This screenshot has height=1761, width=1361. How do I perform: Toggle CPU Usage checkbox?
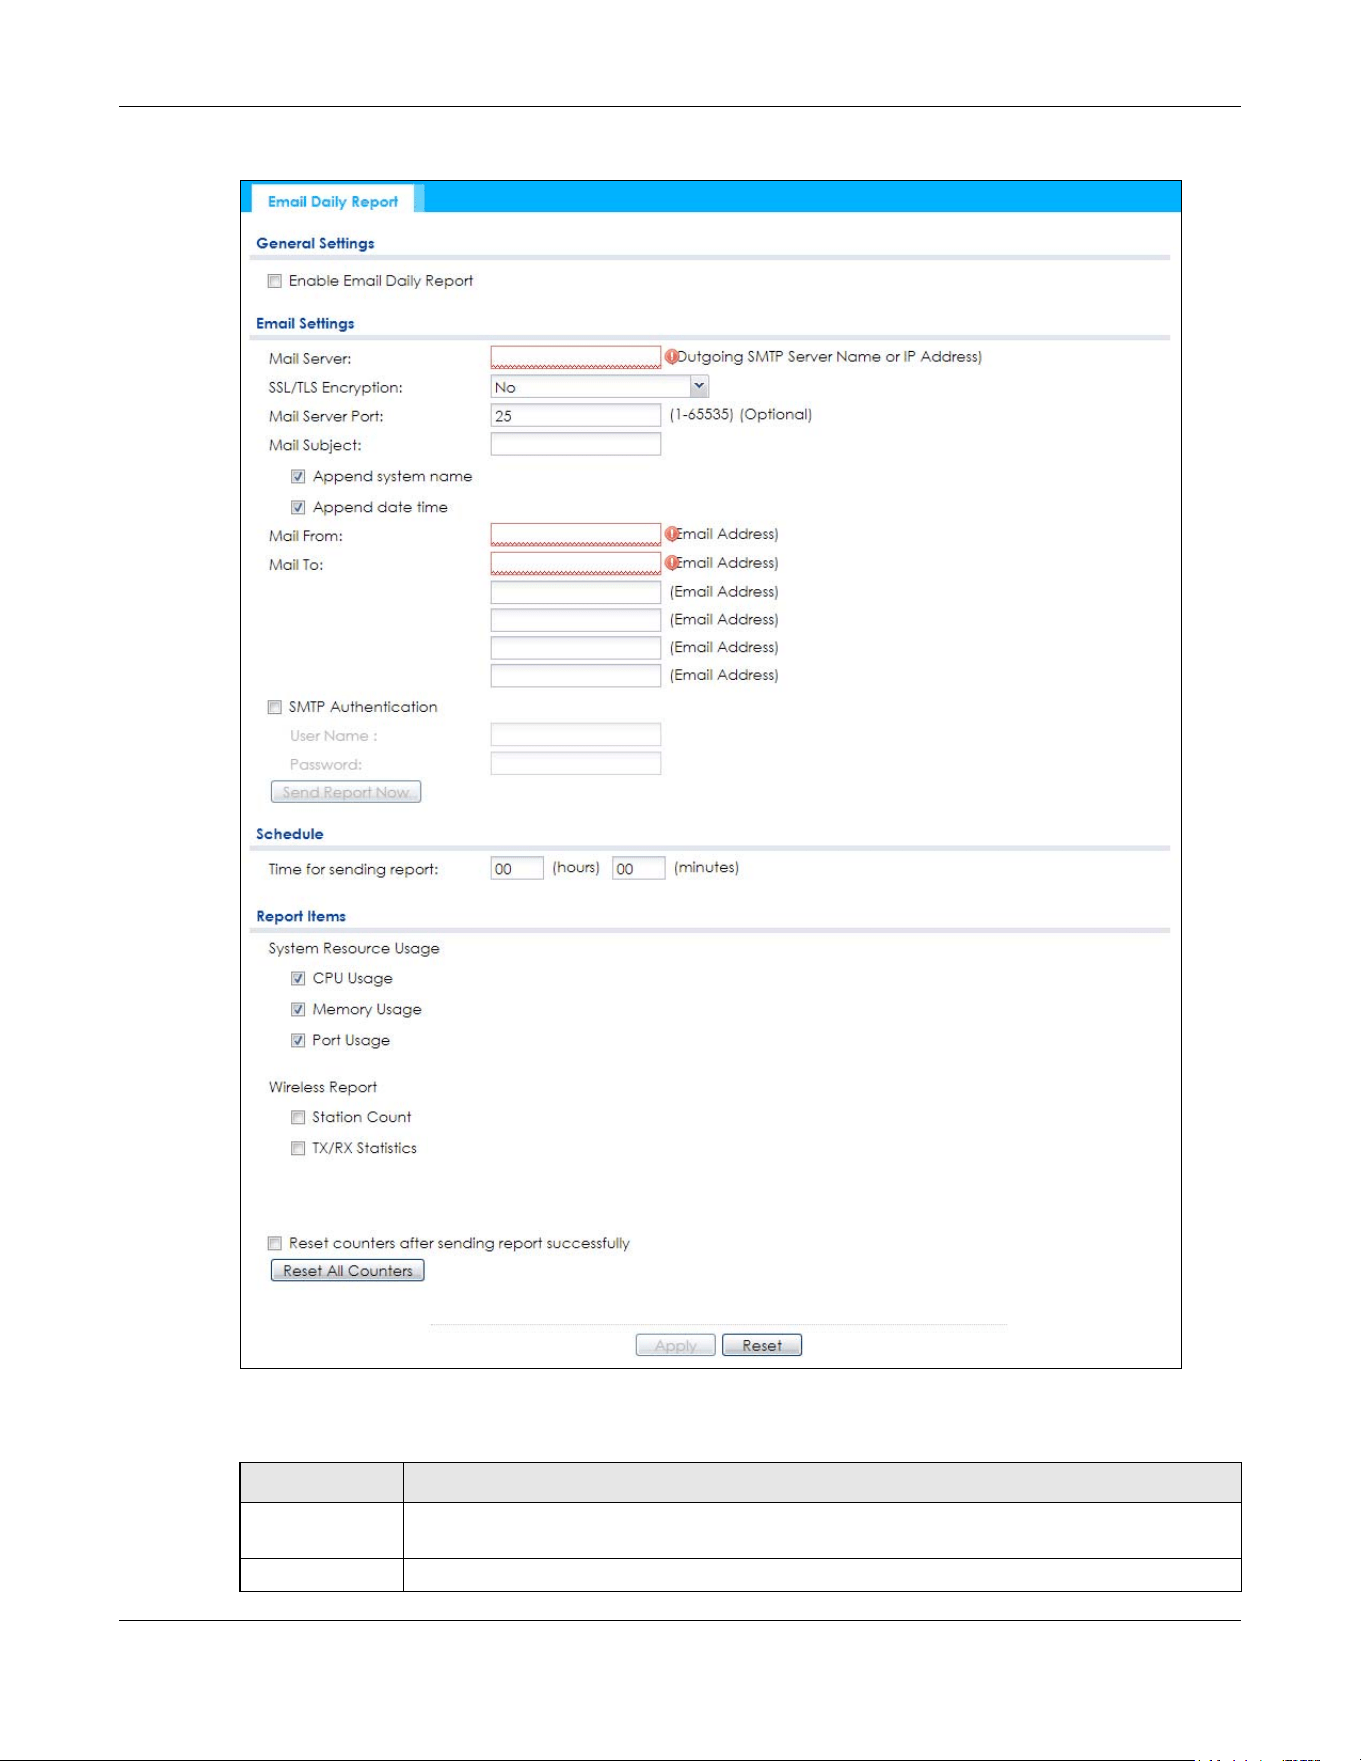click(x=298, y=979)
